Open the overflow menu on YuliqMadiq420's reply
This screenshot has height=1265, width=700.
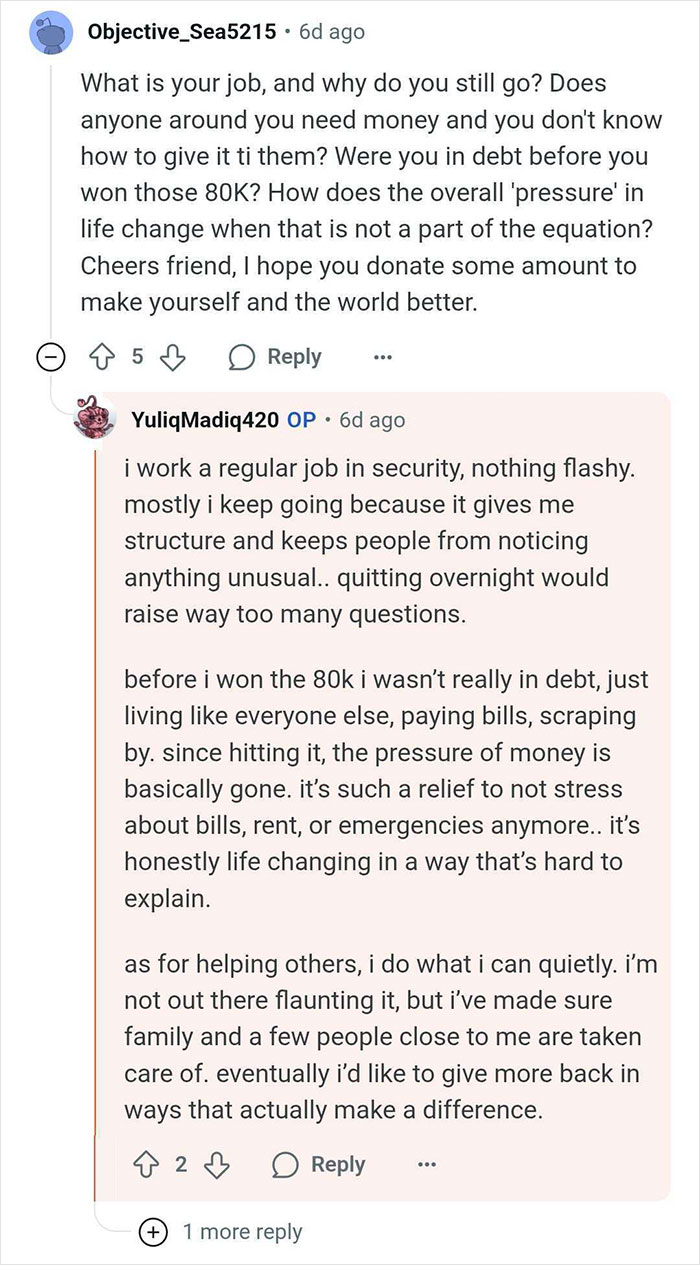[427, 1164]
